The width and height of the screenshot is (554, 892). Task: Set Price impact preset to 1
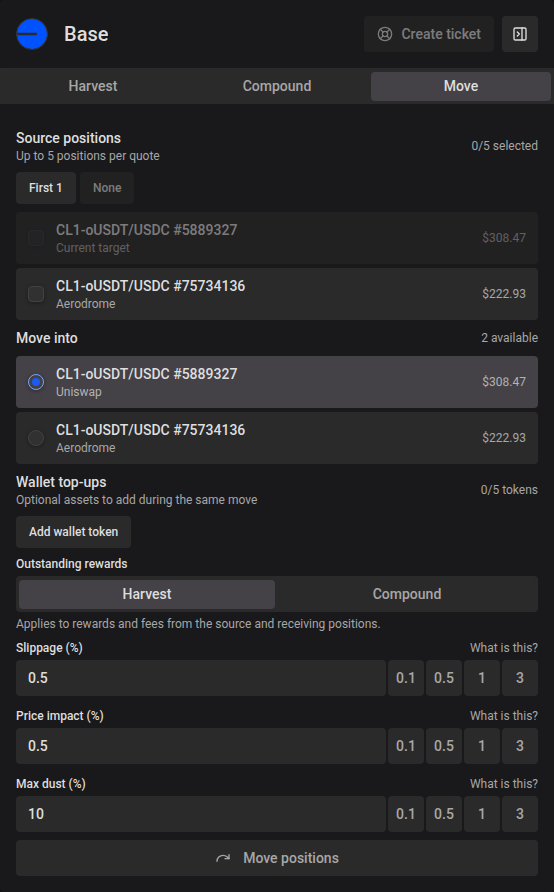(482, 746)
